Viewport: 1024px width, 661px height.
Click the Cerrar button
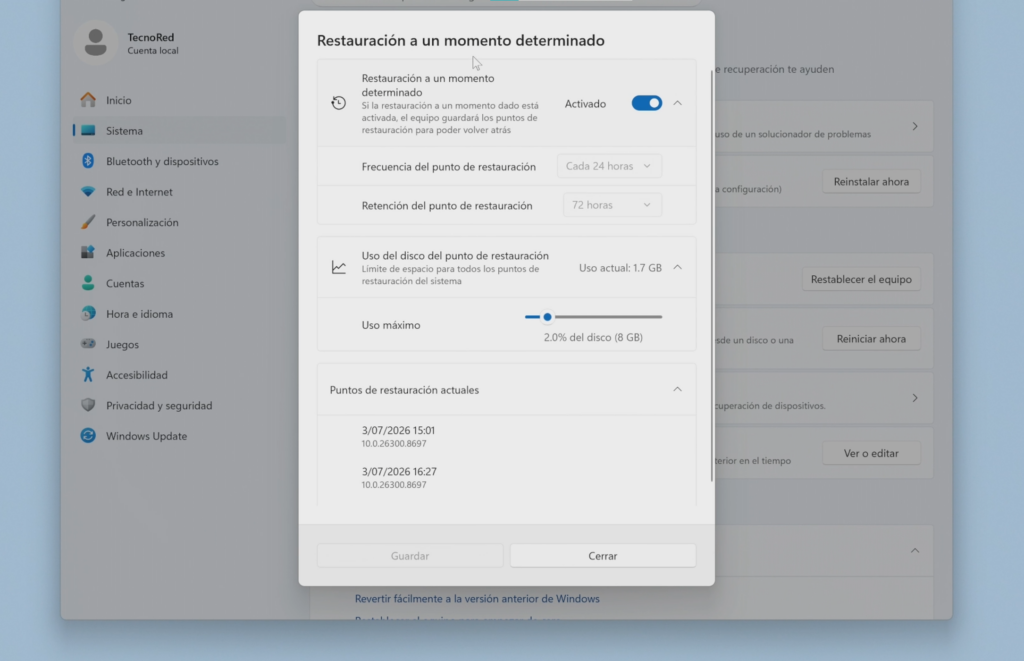click(603, 556)
